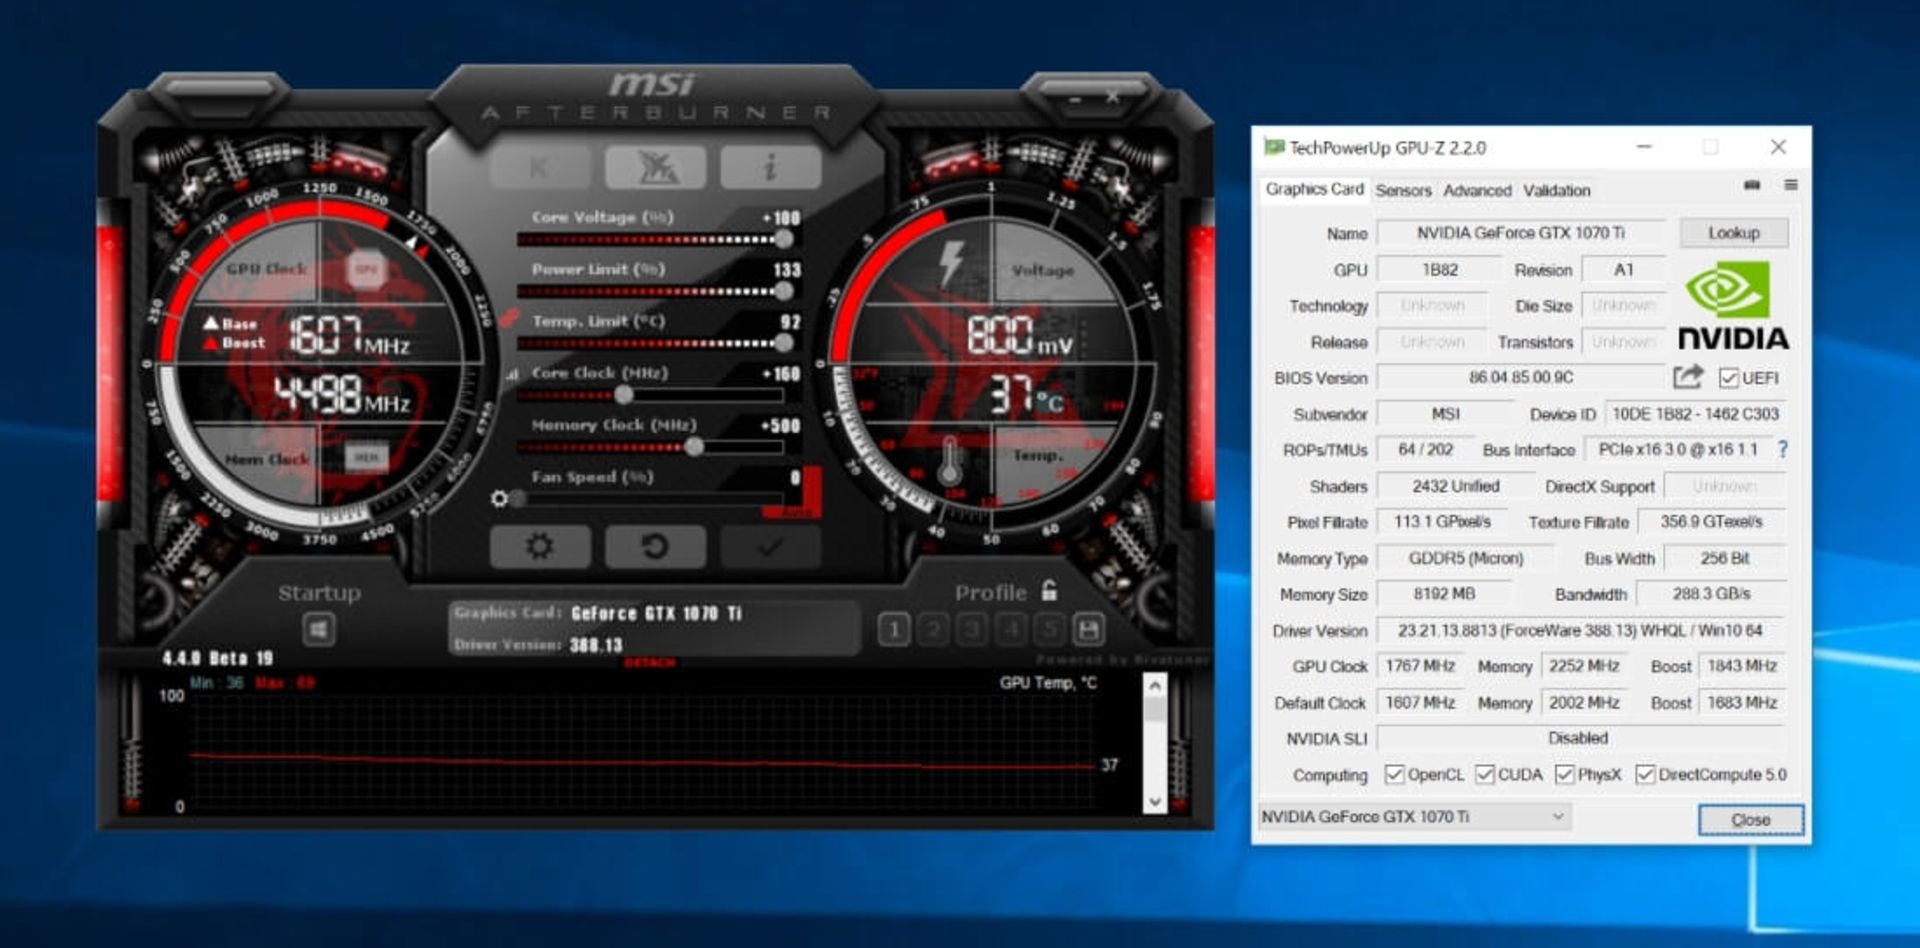The width and height of the screenshot is (1920, 948).
Task: Click the BIOS Version field
Action: point(1520,377)
